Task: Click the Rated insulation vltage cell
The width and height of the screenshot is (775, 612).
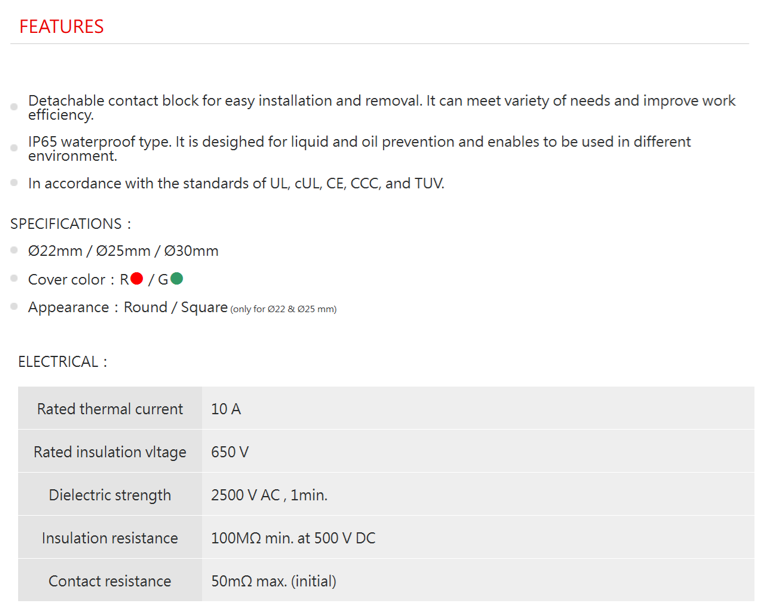Action: 110,452
